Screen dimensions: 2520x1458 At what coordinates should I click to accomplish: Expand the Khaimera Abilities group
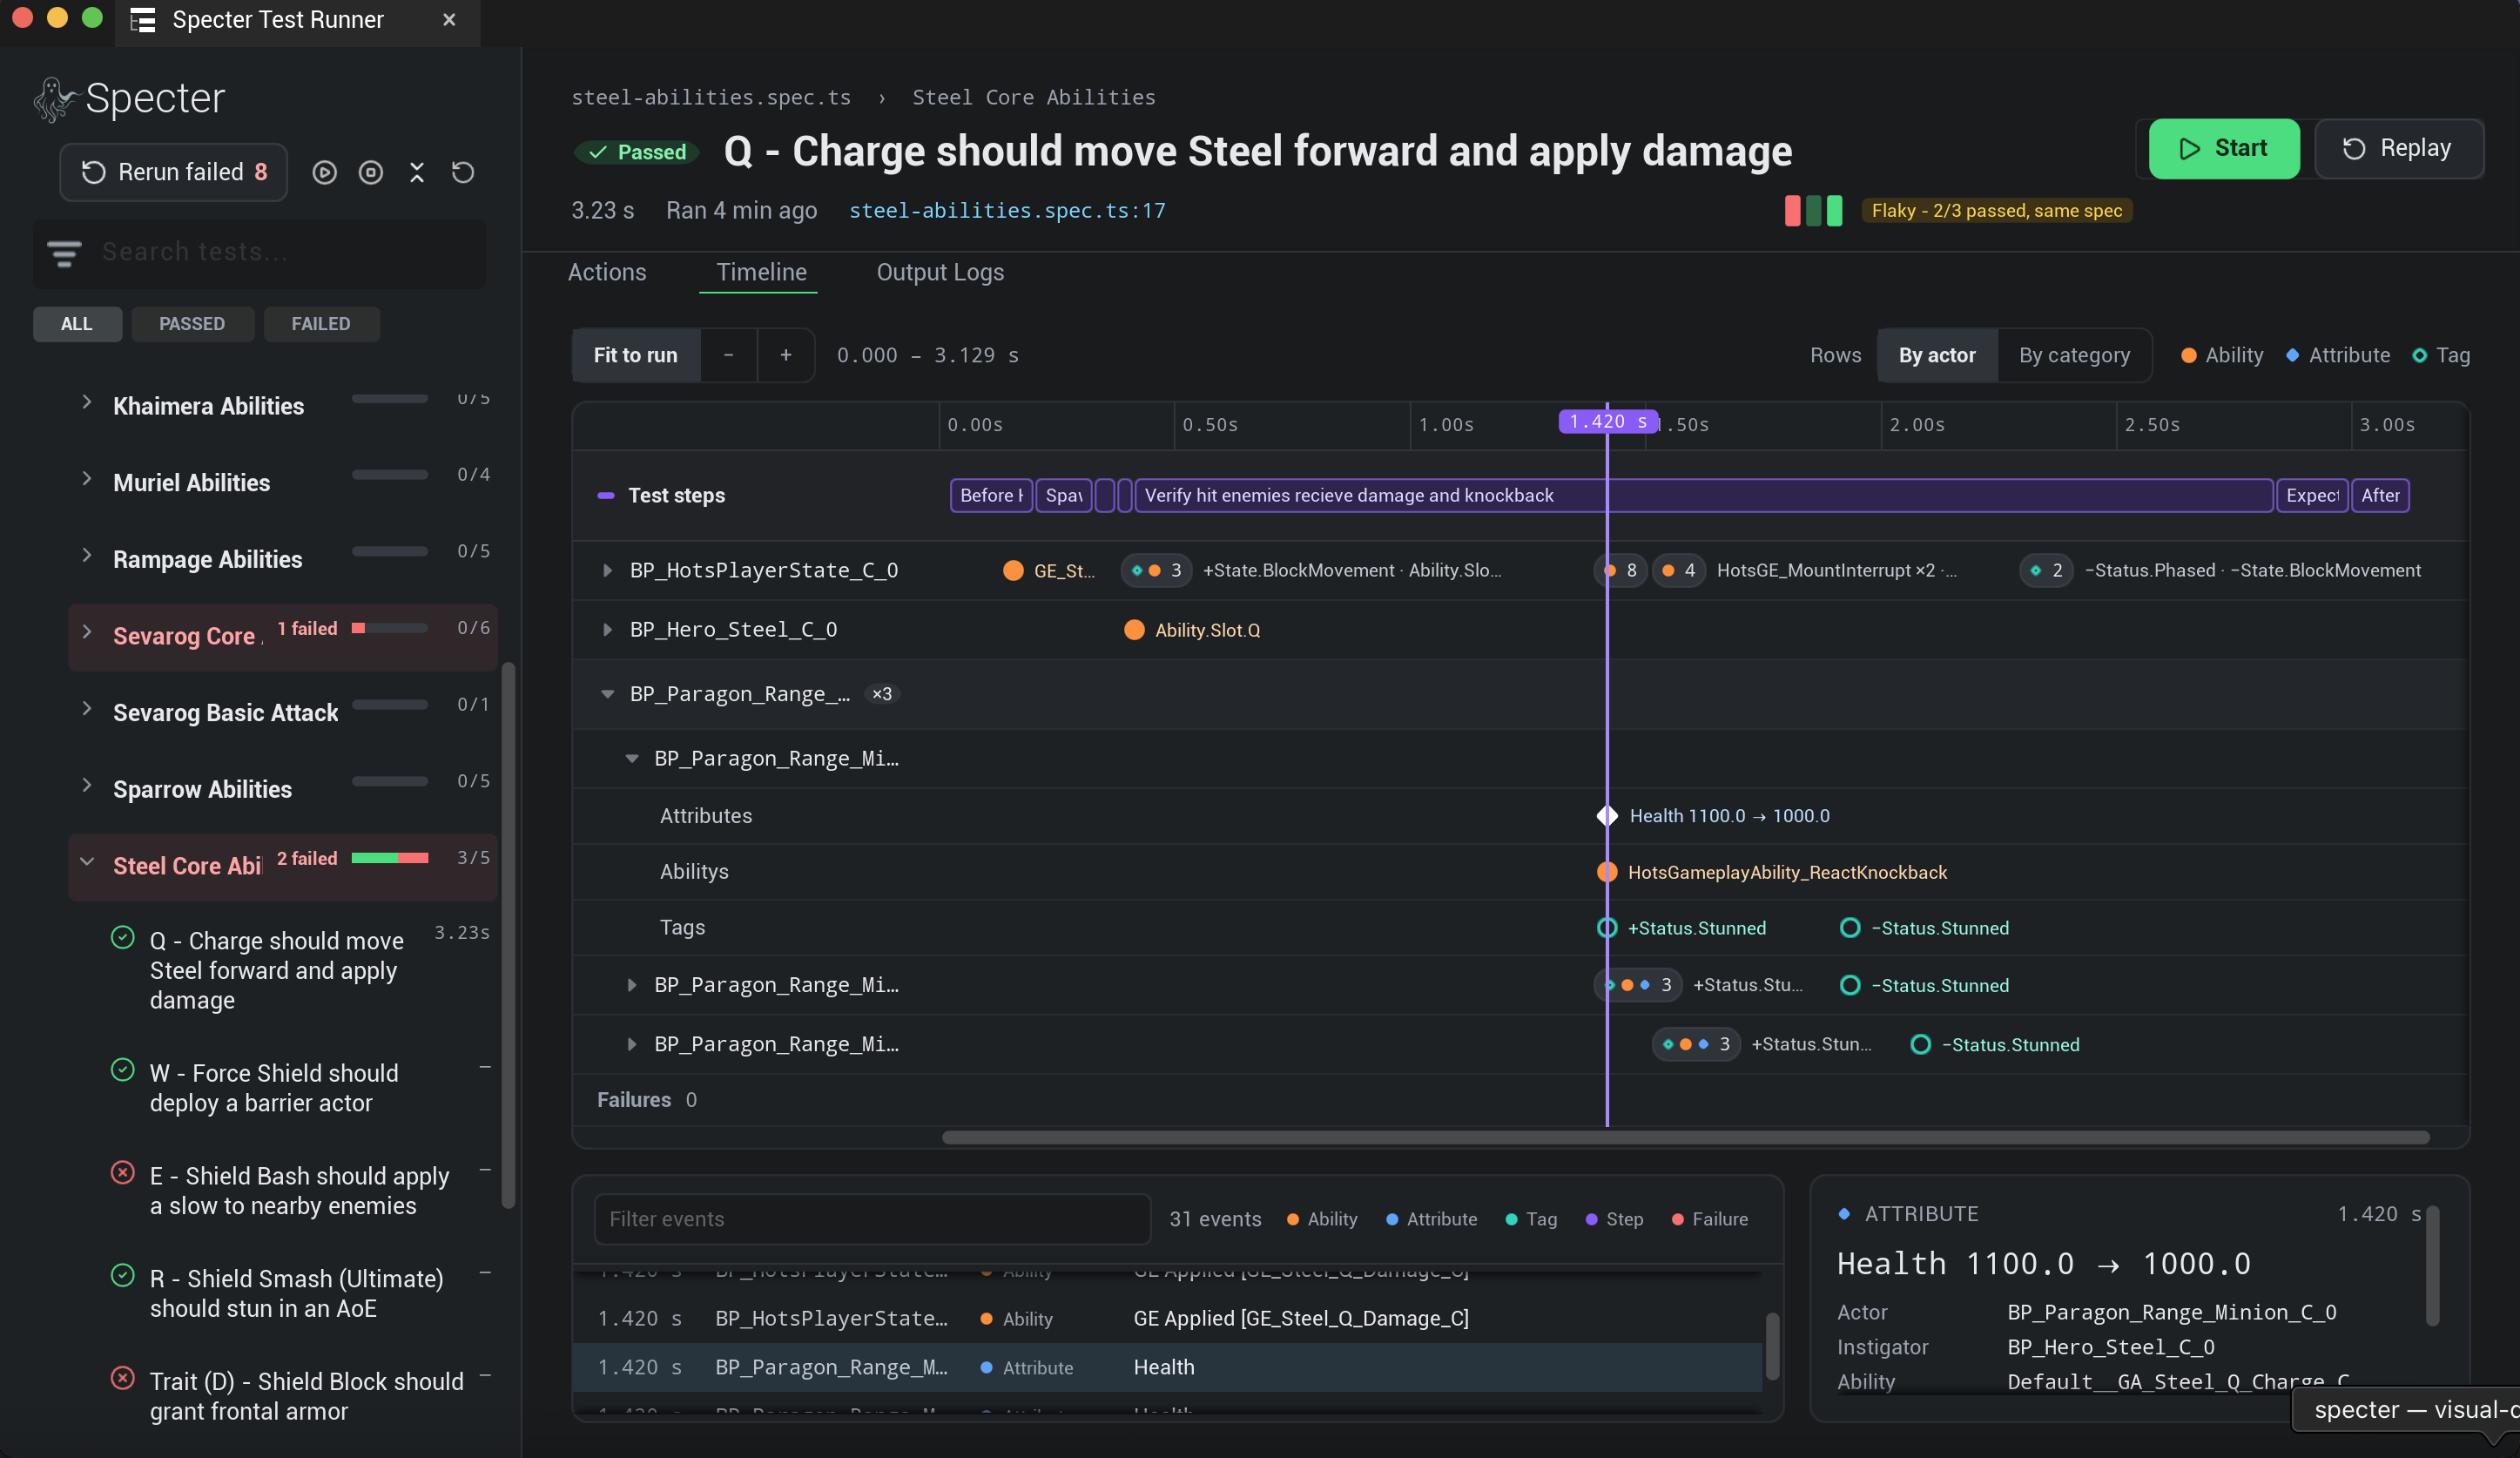[x=87, y=402]
